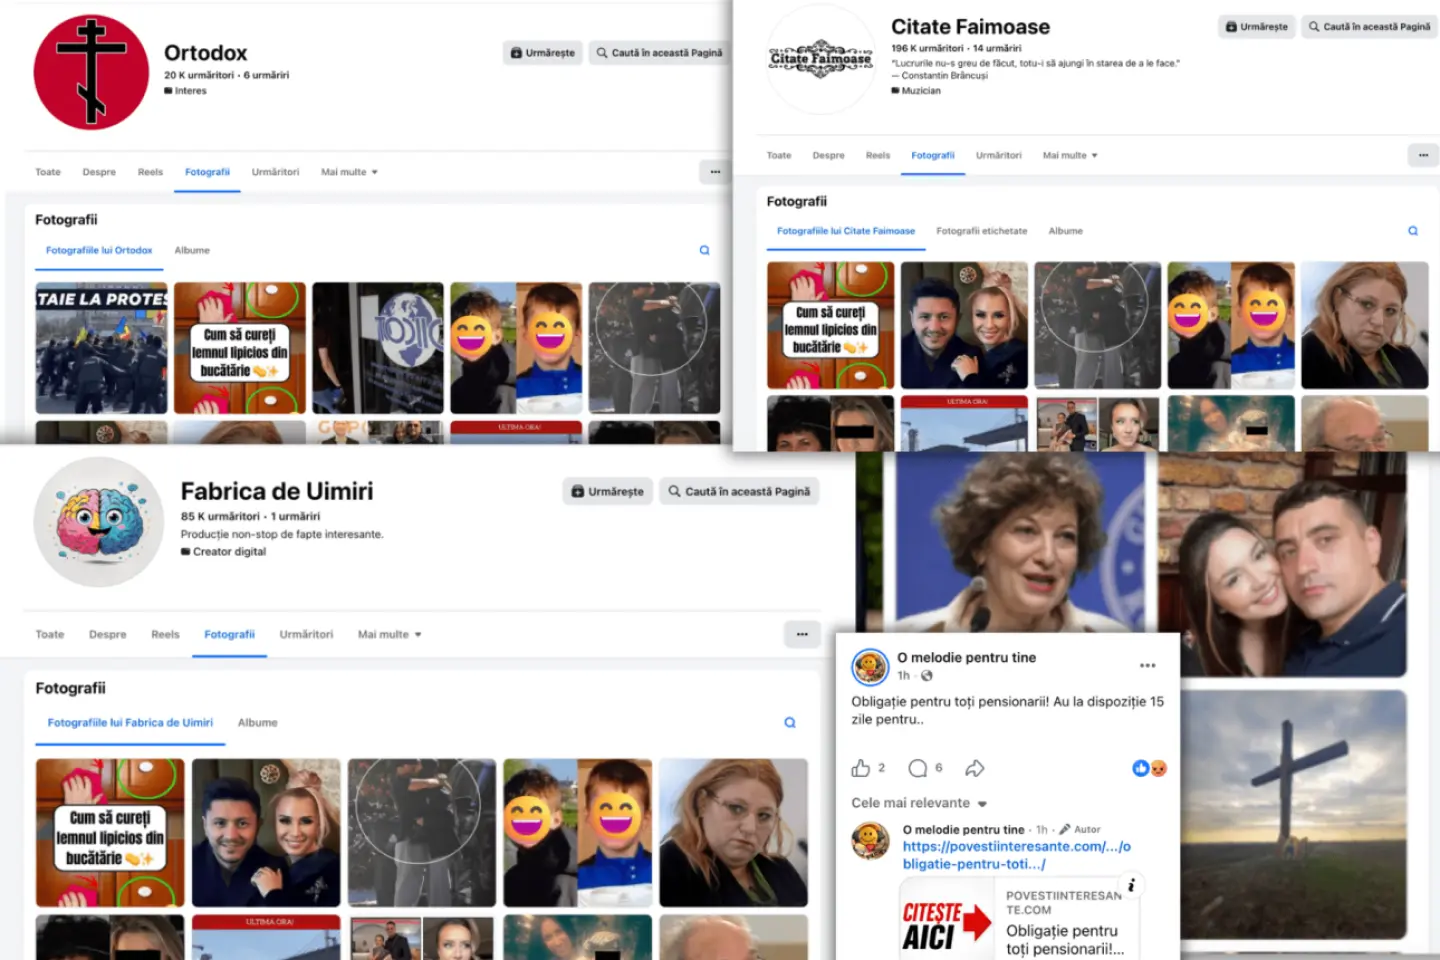Open the wood cleaning photo on Fabrica de Uimiri

click(x=110, y=832)
